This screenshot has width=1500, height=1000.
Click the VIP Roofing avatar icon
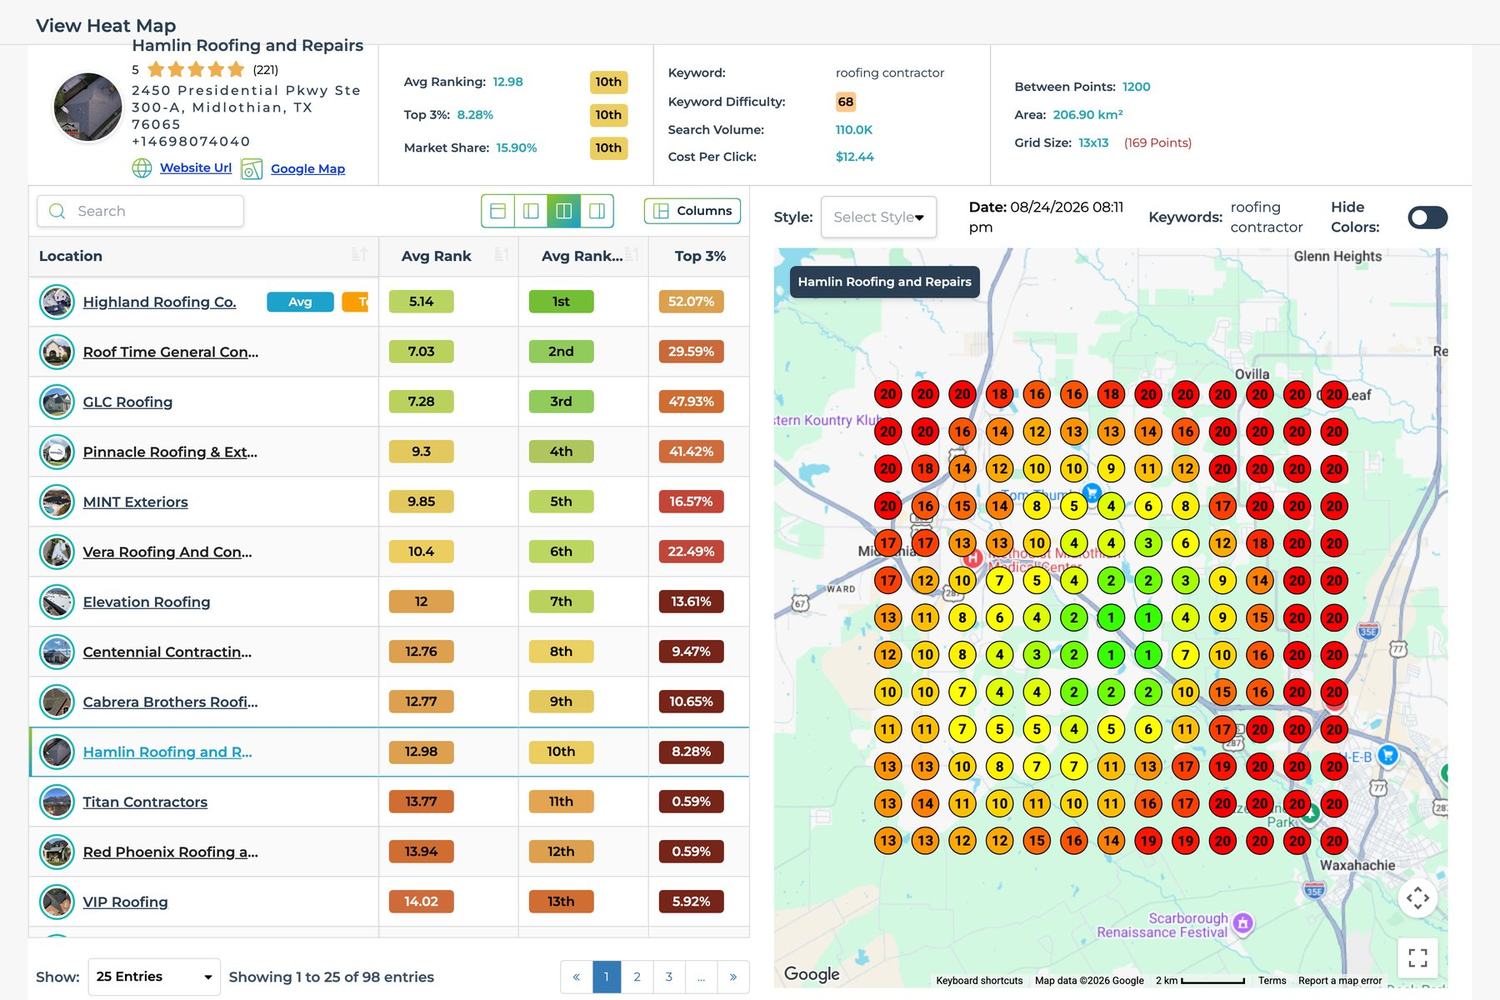click(x=57, y=902)
